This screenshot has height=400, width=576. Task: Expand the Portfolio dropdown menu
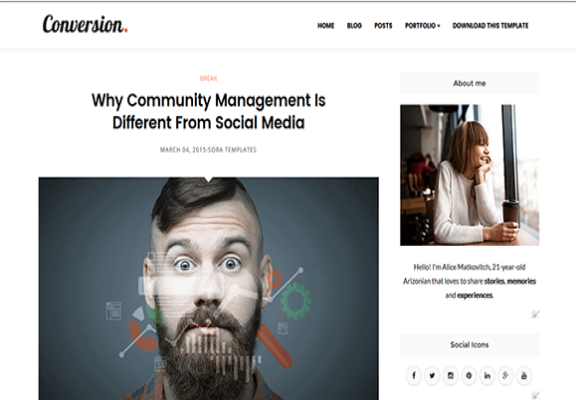(422, 26)
